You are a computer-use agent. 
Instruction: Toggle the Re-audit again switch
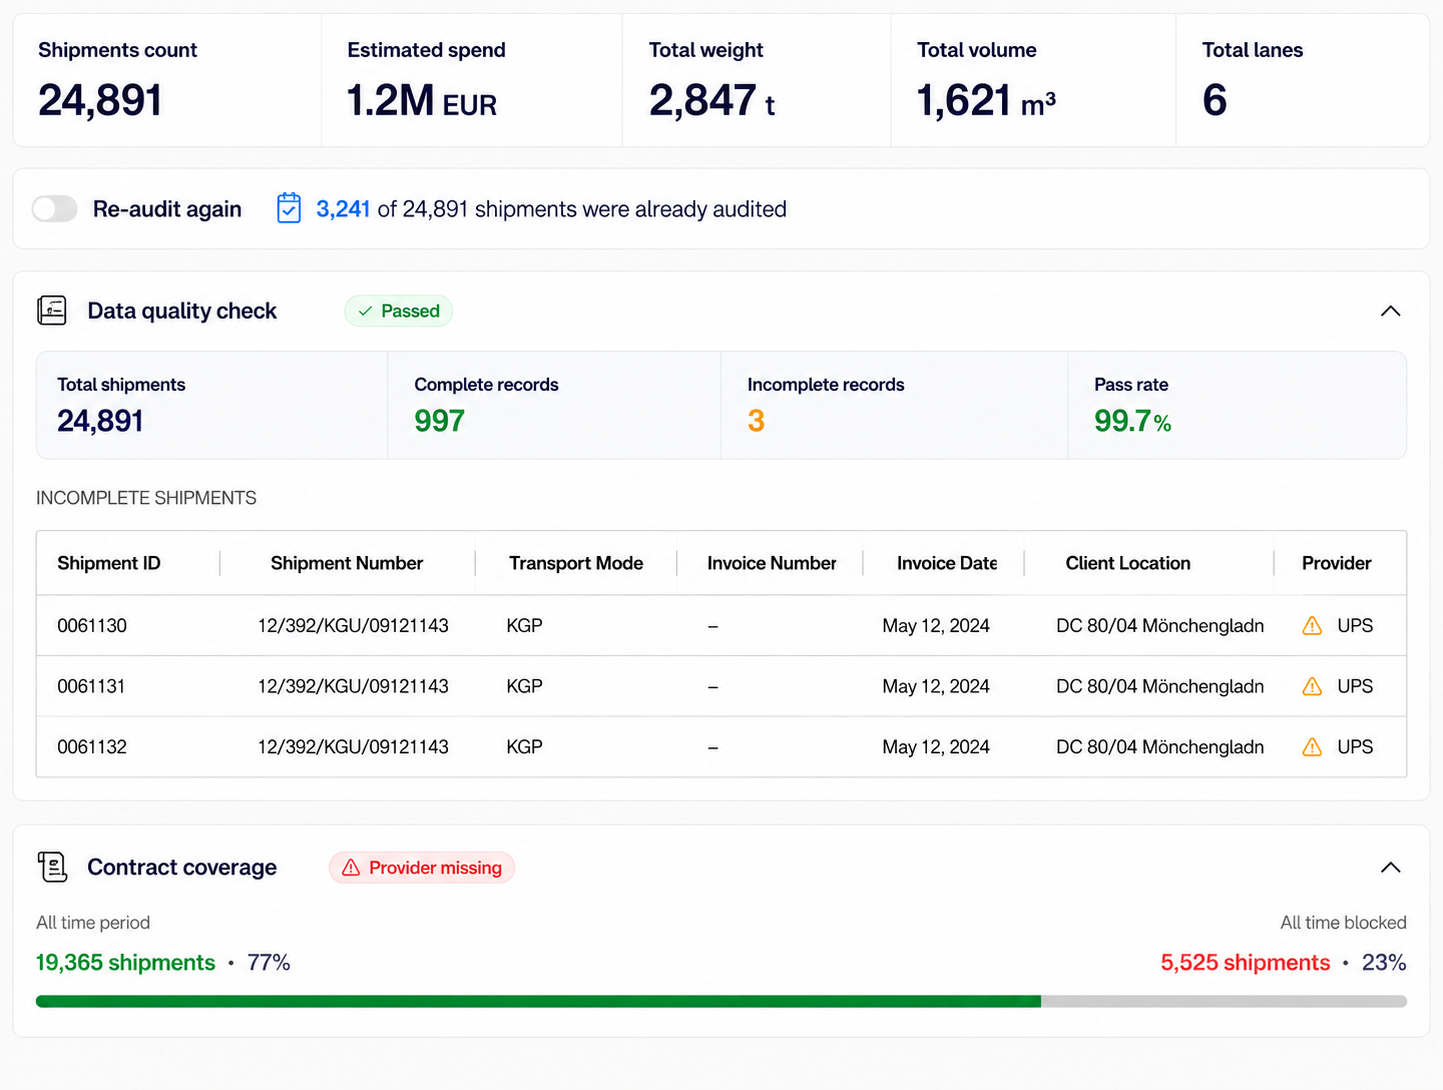click(x=55, y=209)
